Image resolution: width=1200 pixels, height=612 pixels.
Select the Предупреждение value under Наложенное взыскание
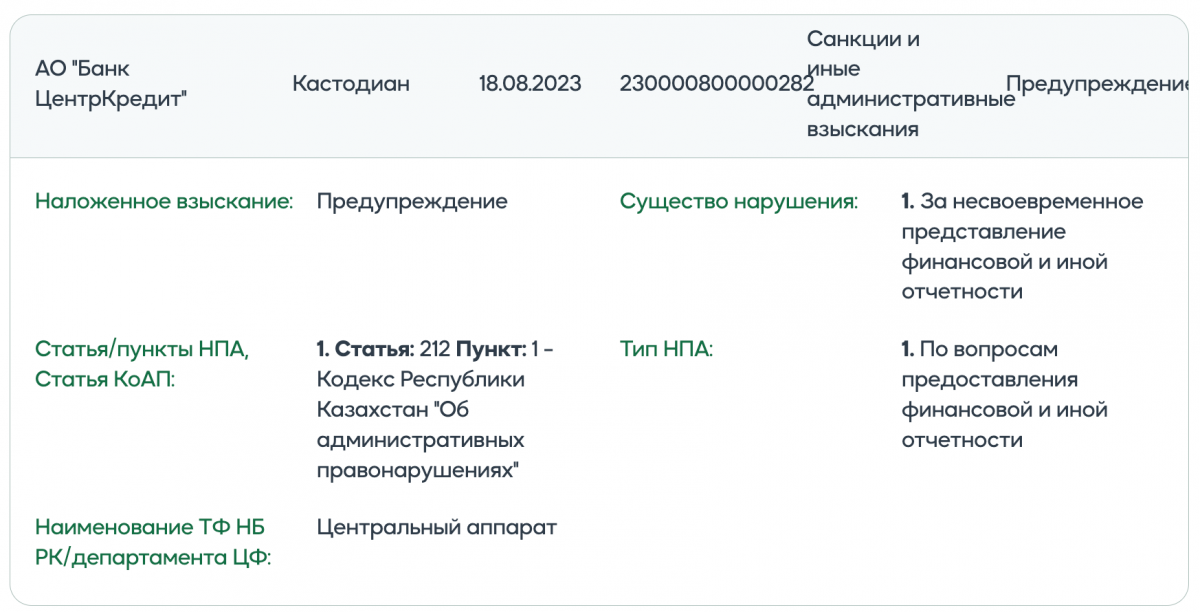point(412,201)
